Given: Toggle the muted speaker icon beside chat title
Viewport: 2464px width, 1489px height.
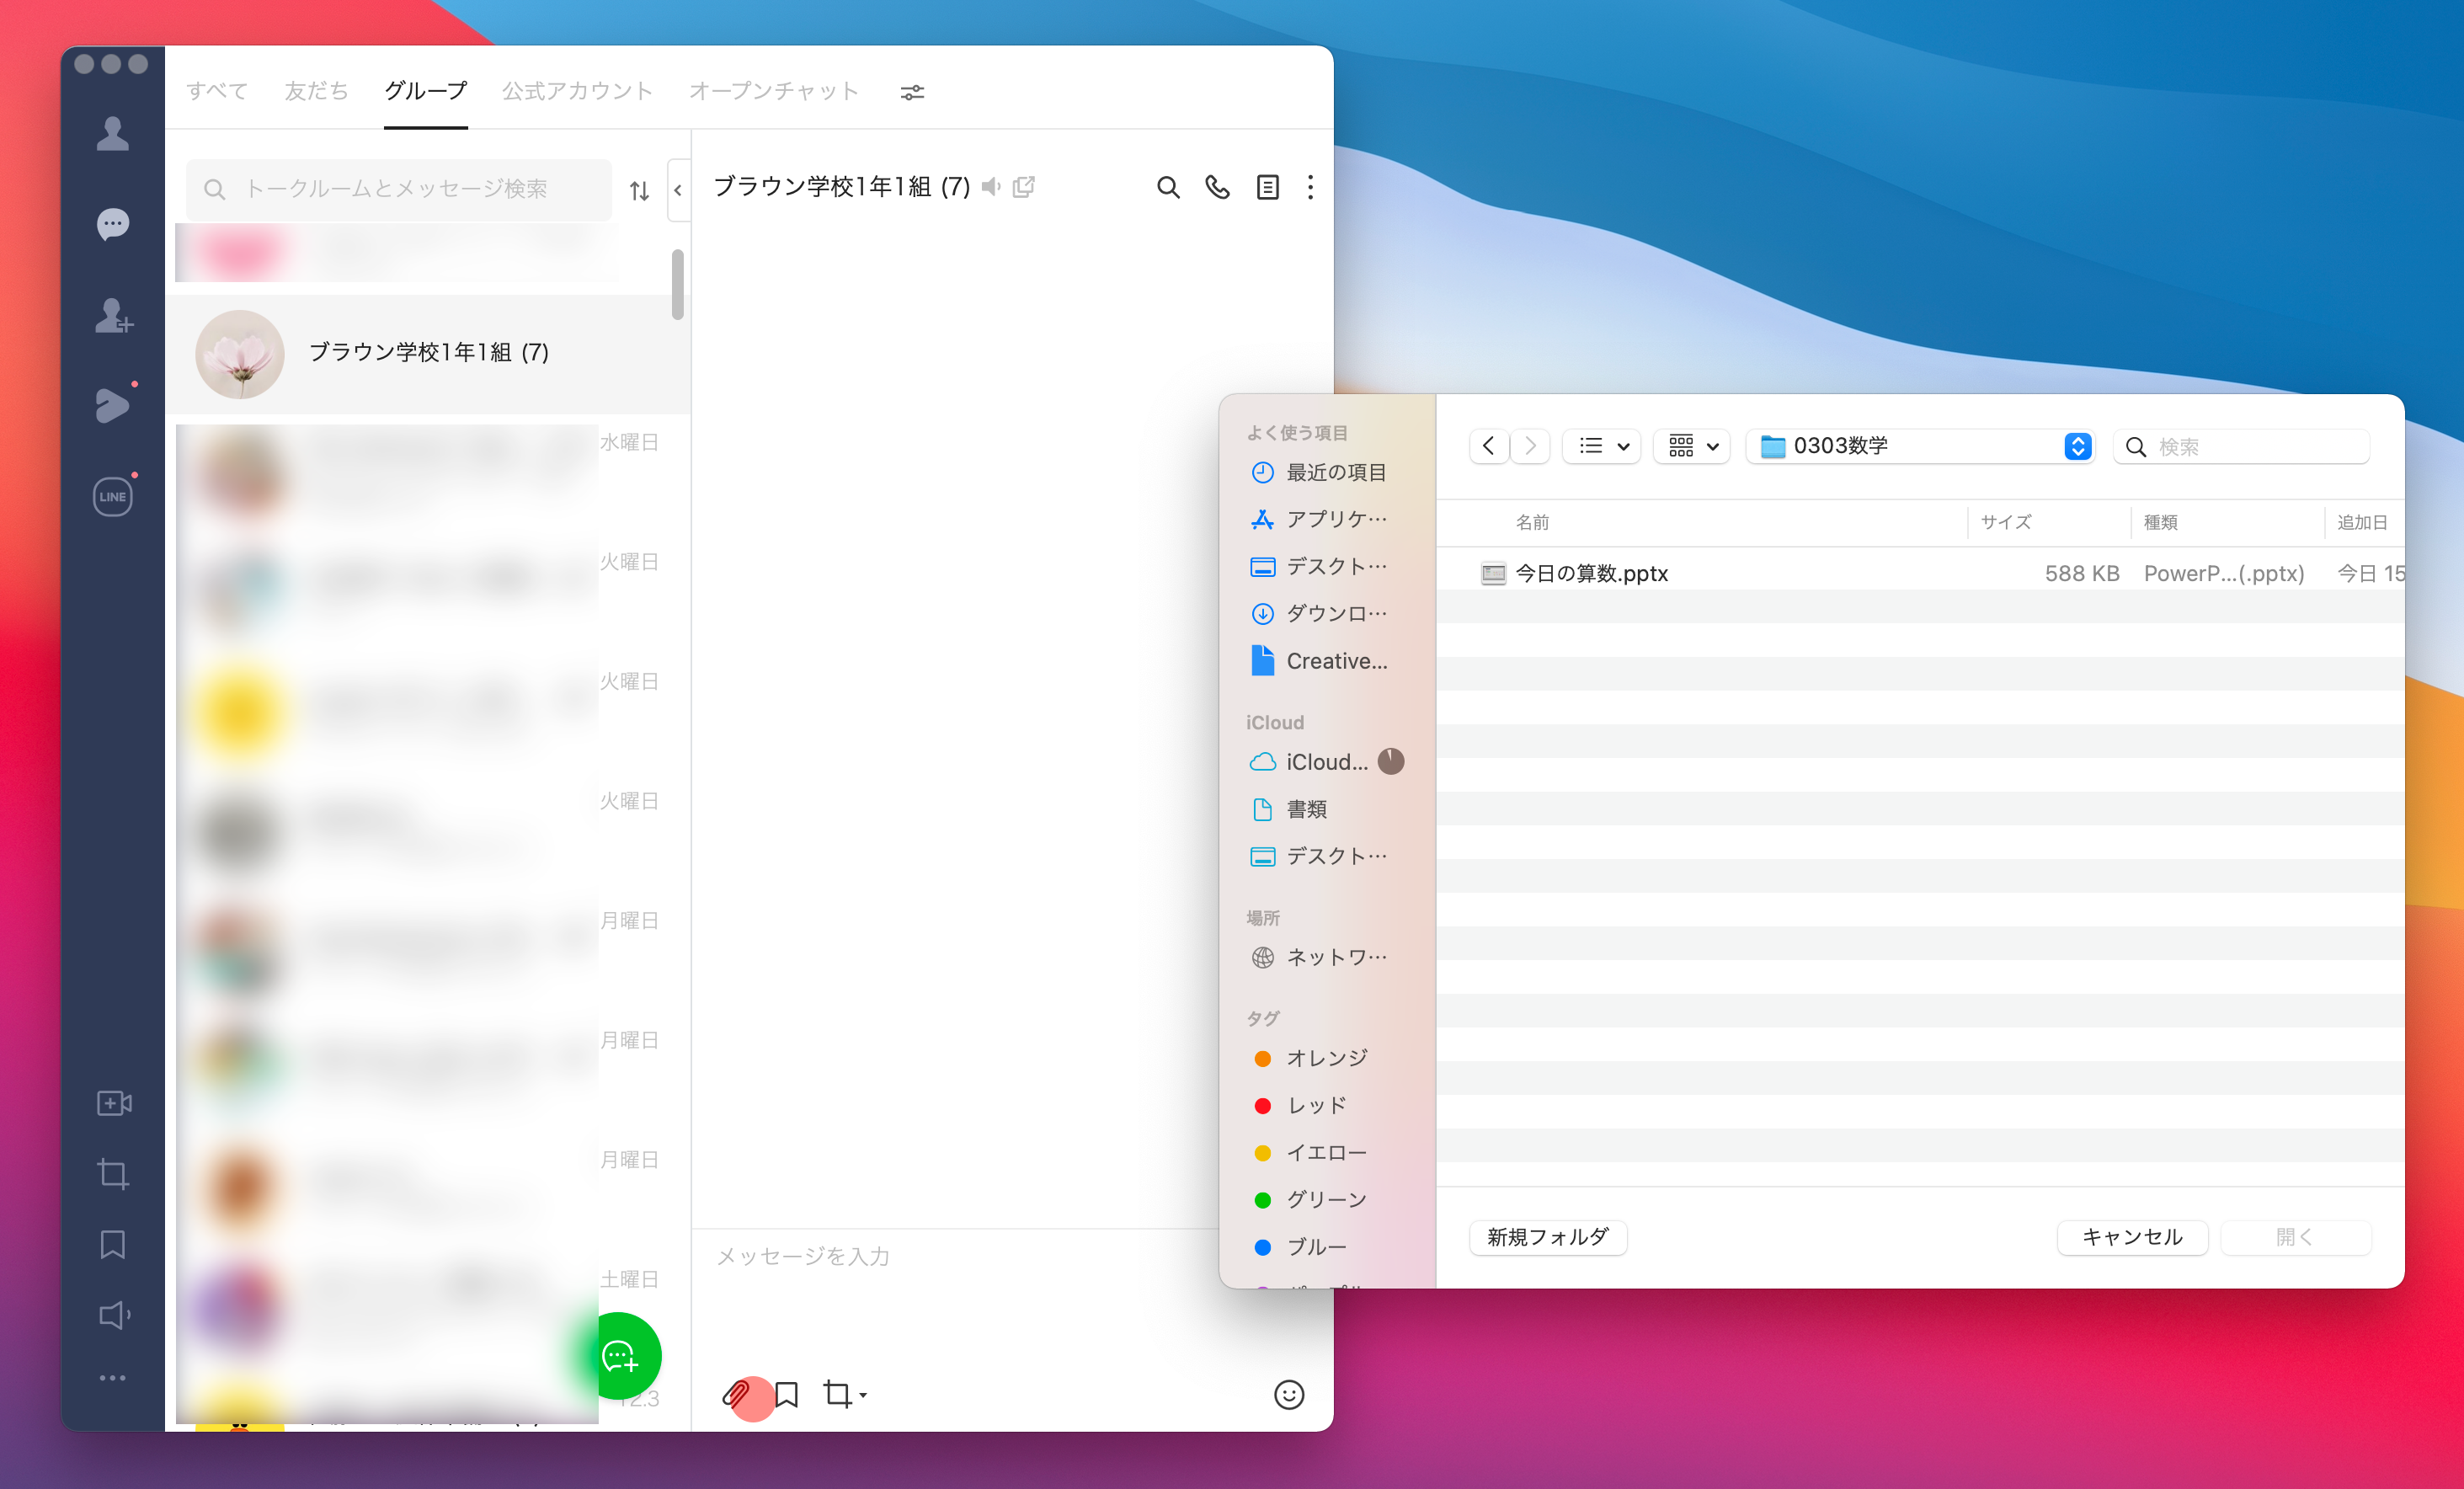Looking at the screenshot, I should point(991,187).
